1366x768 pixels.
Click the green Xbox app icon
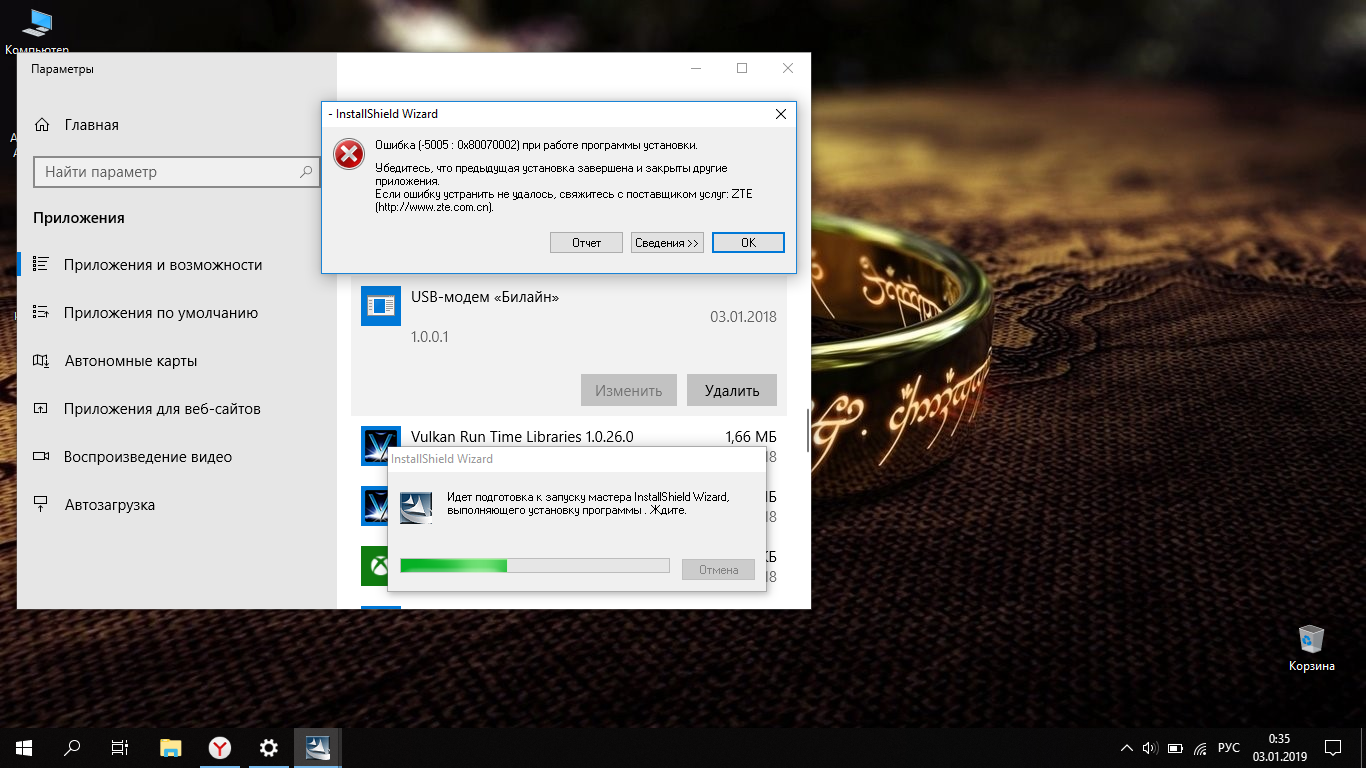[x=374, y=566]
